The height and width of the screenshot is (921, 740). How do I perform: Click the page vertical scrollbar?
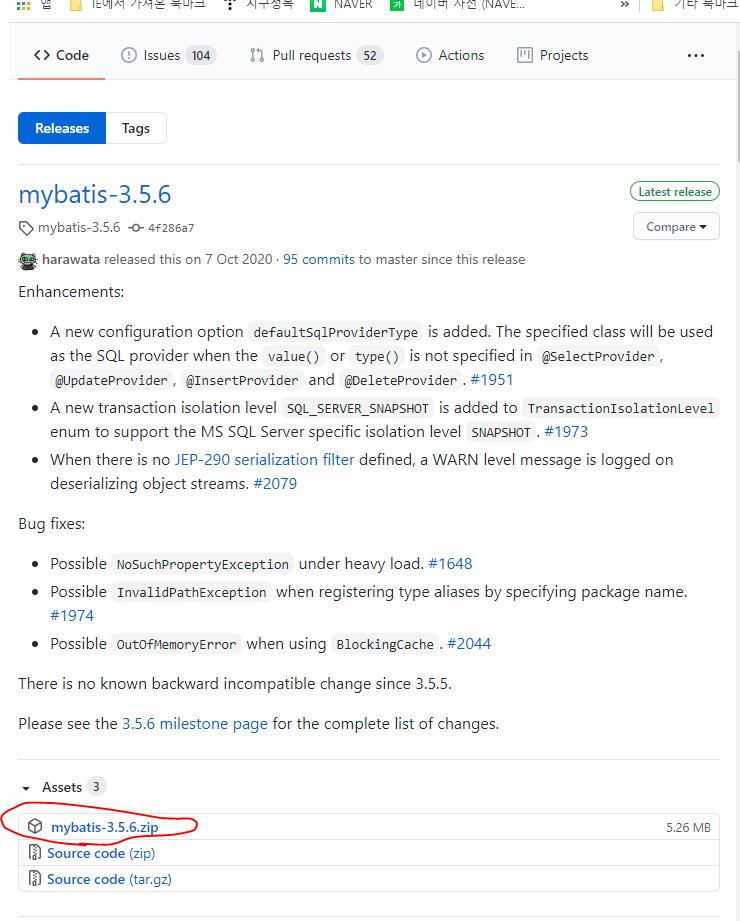(738, 106)
